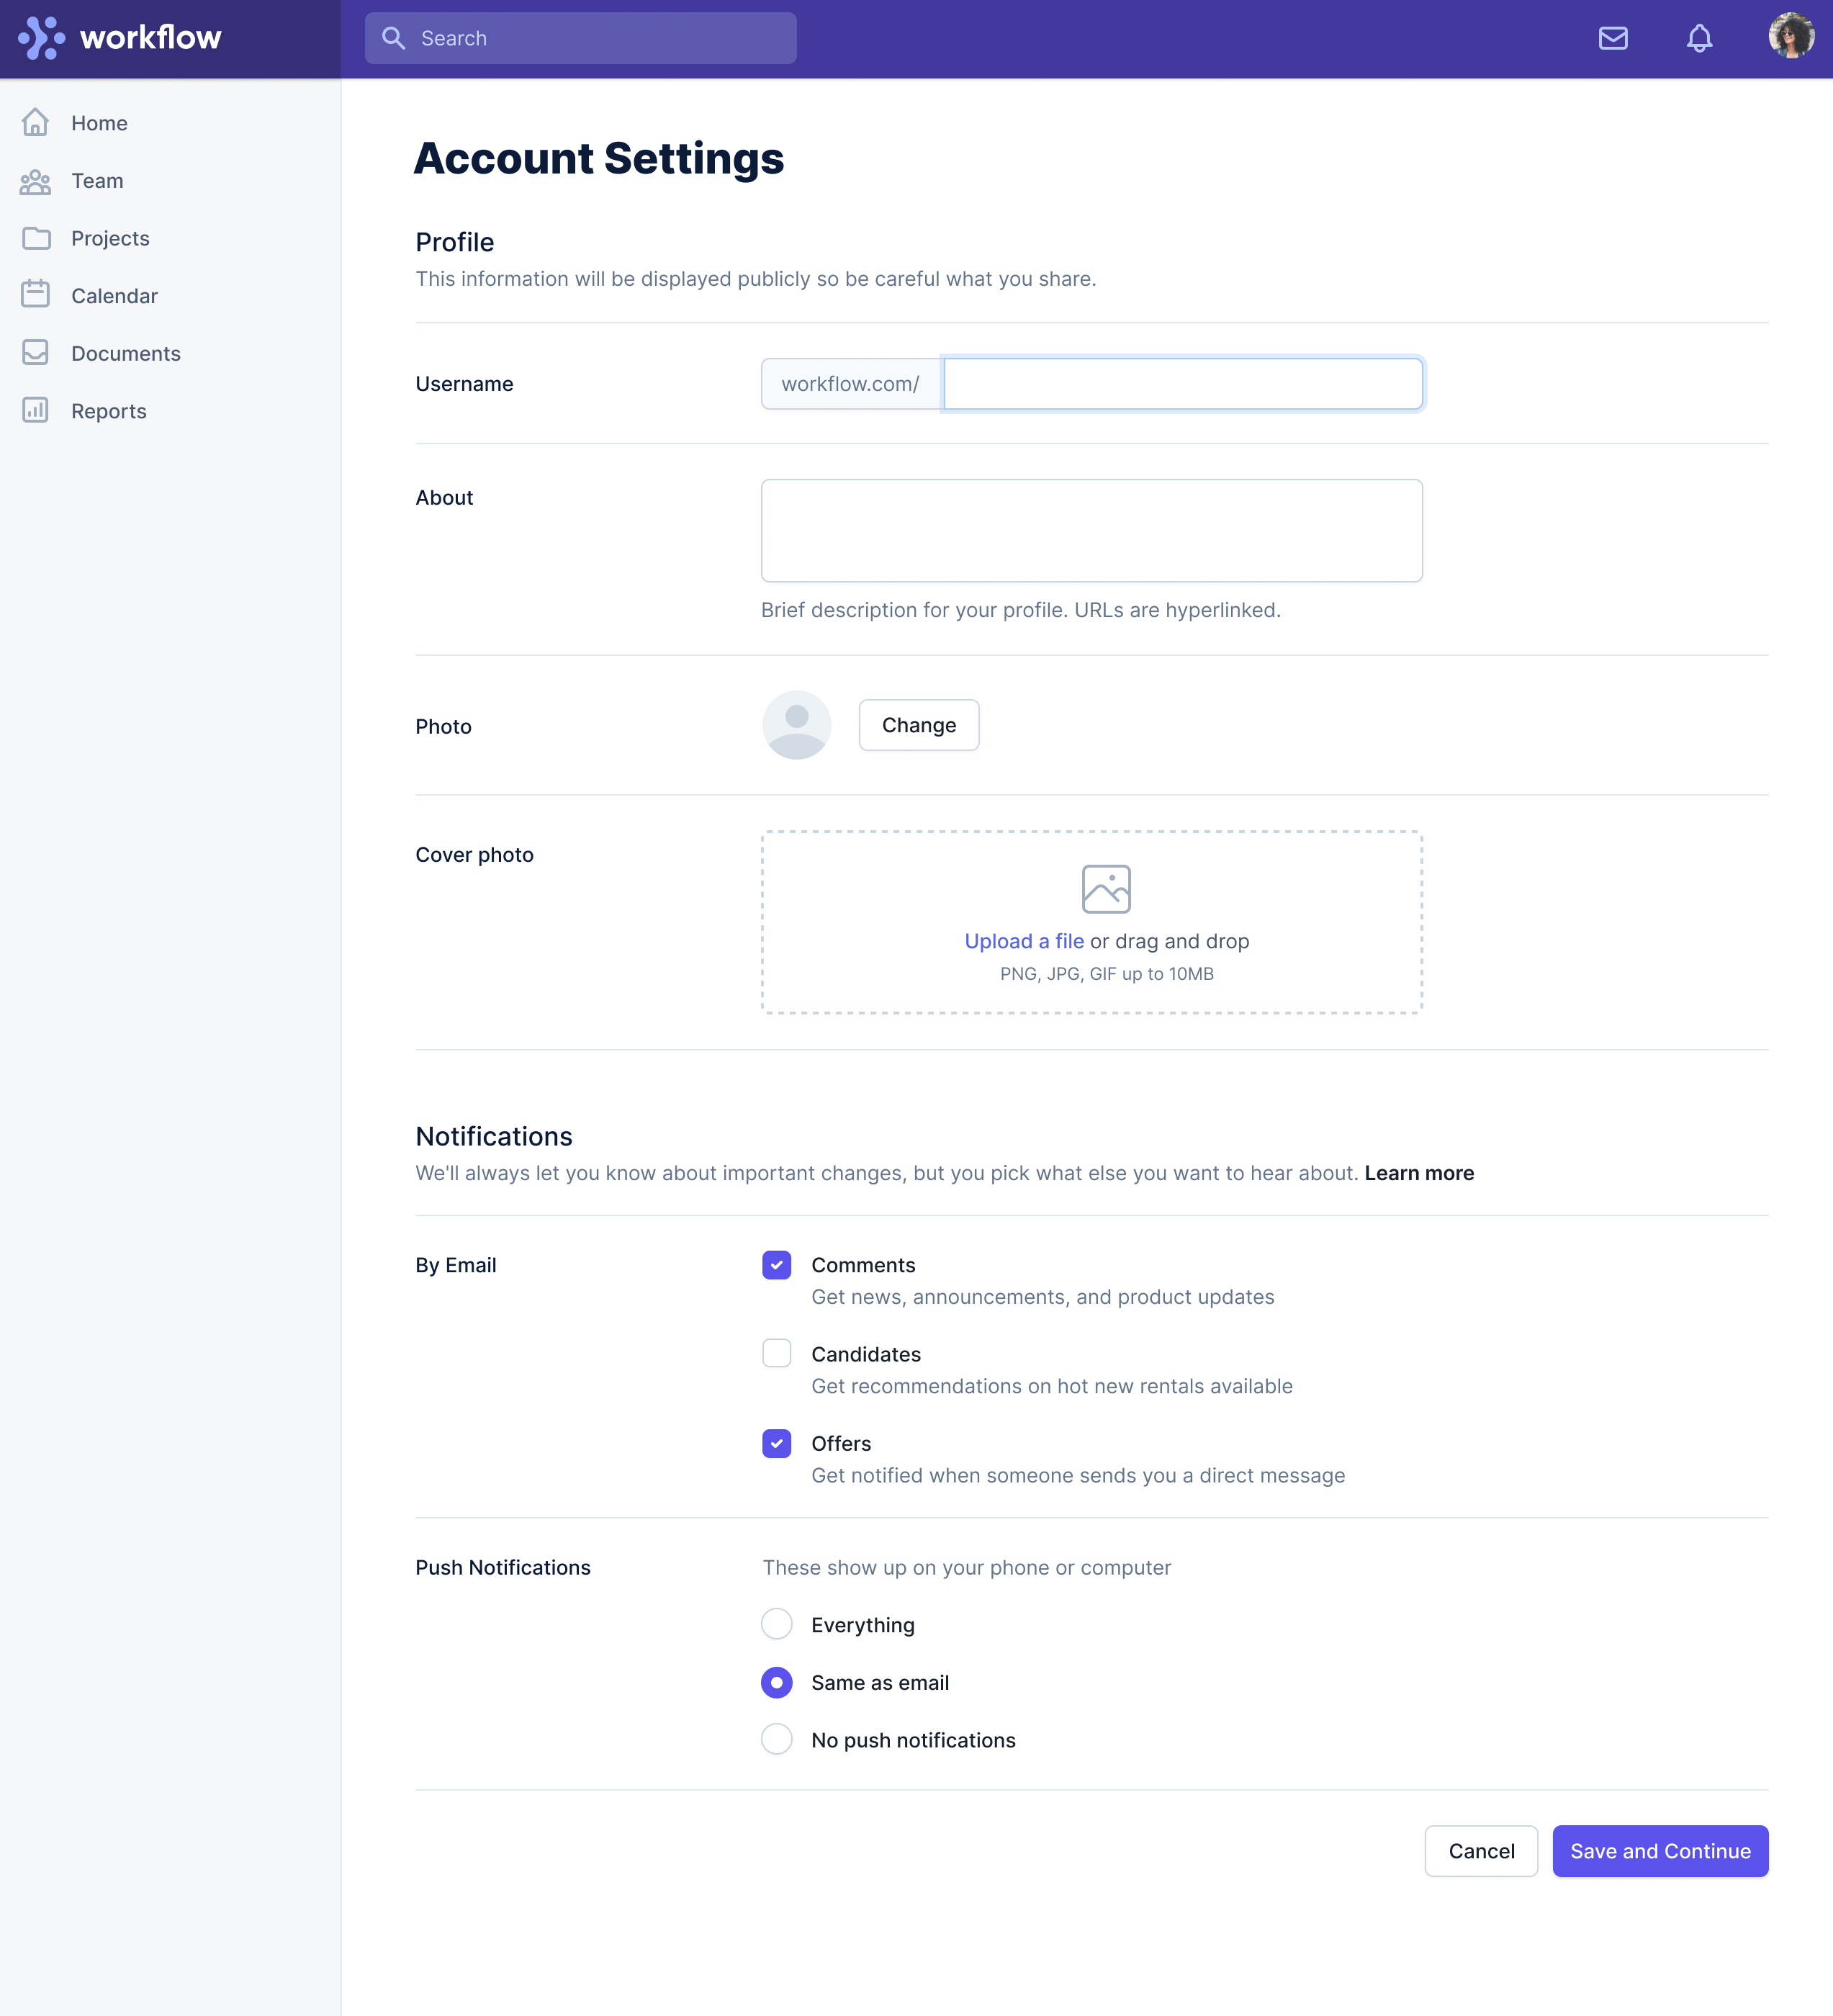
Task: Click the Home house icon
Action: (x=35, y=122)
